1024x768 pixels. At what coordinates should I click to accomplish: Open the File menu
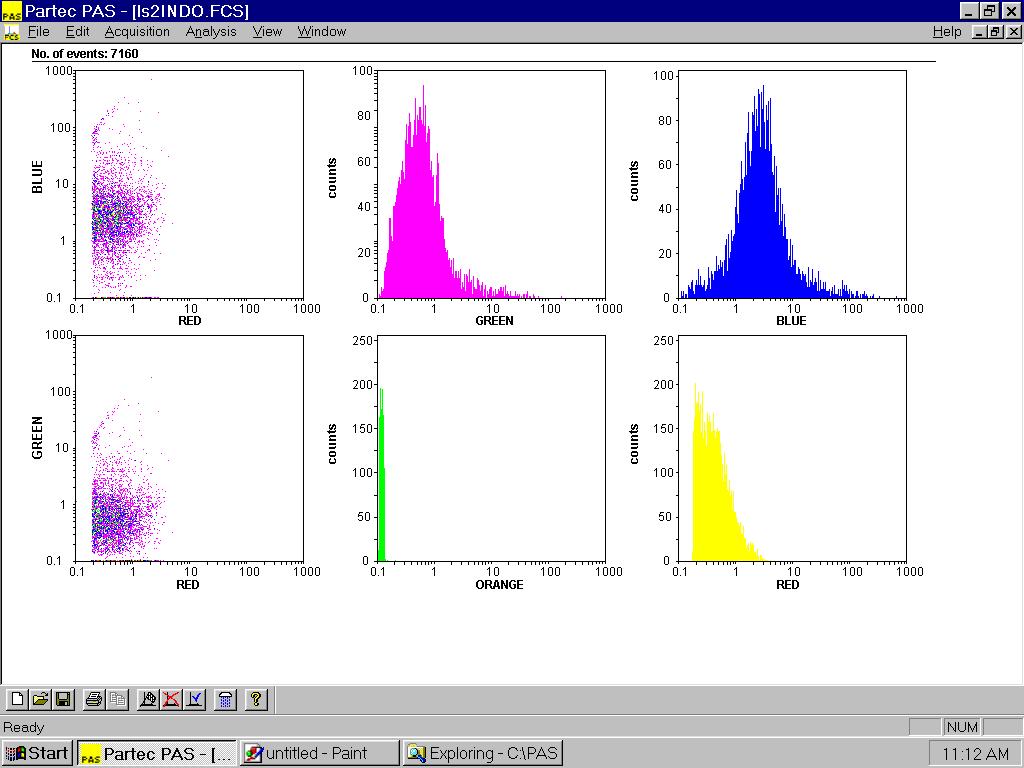[x=38, y=32]
